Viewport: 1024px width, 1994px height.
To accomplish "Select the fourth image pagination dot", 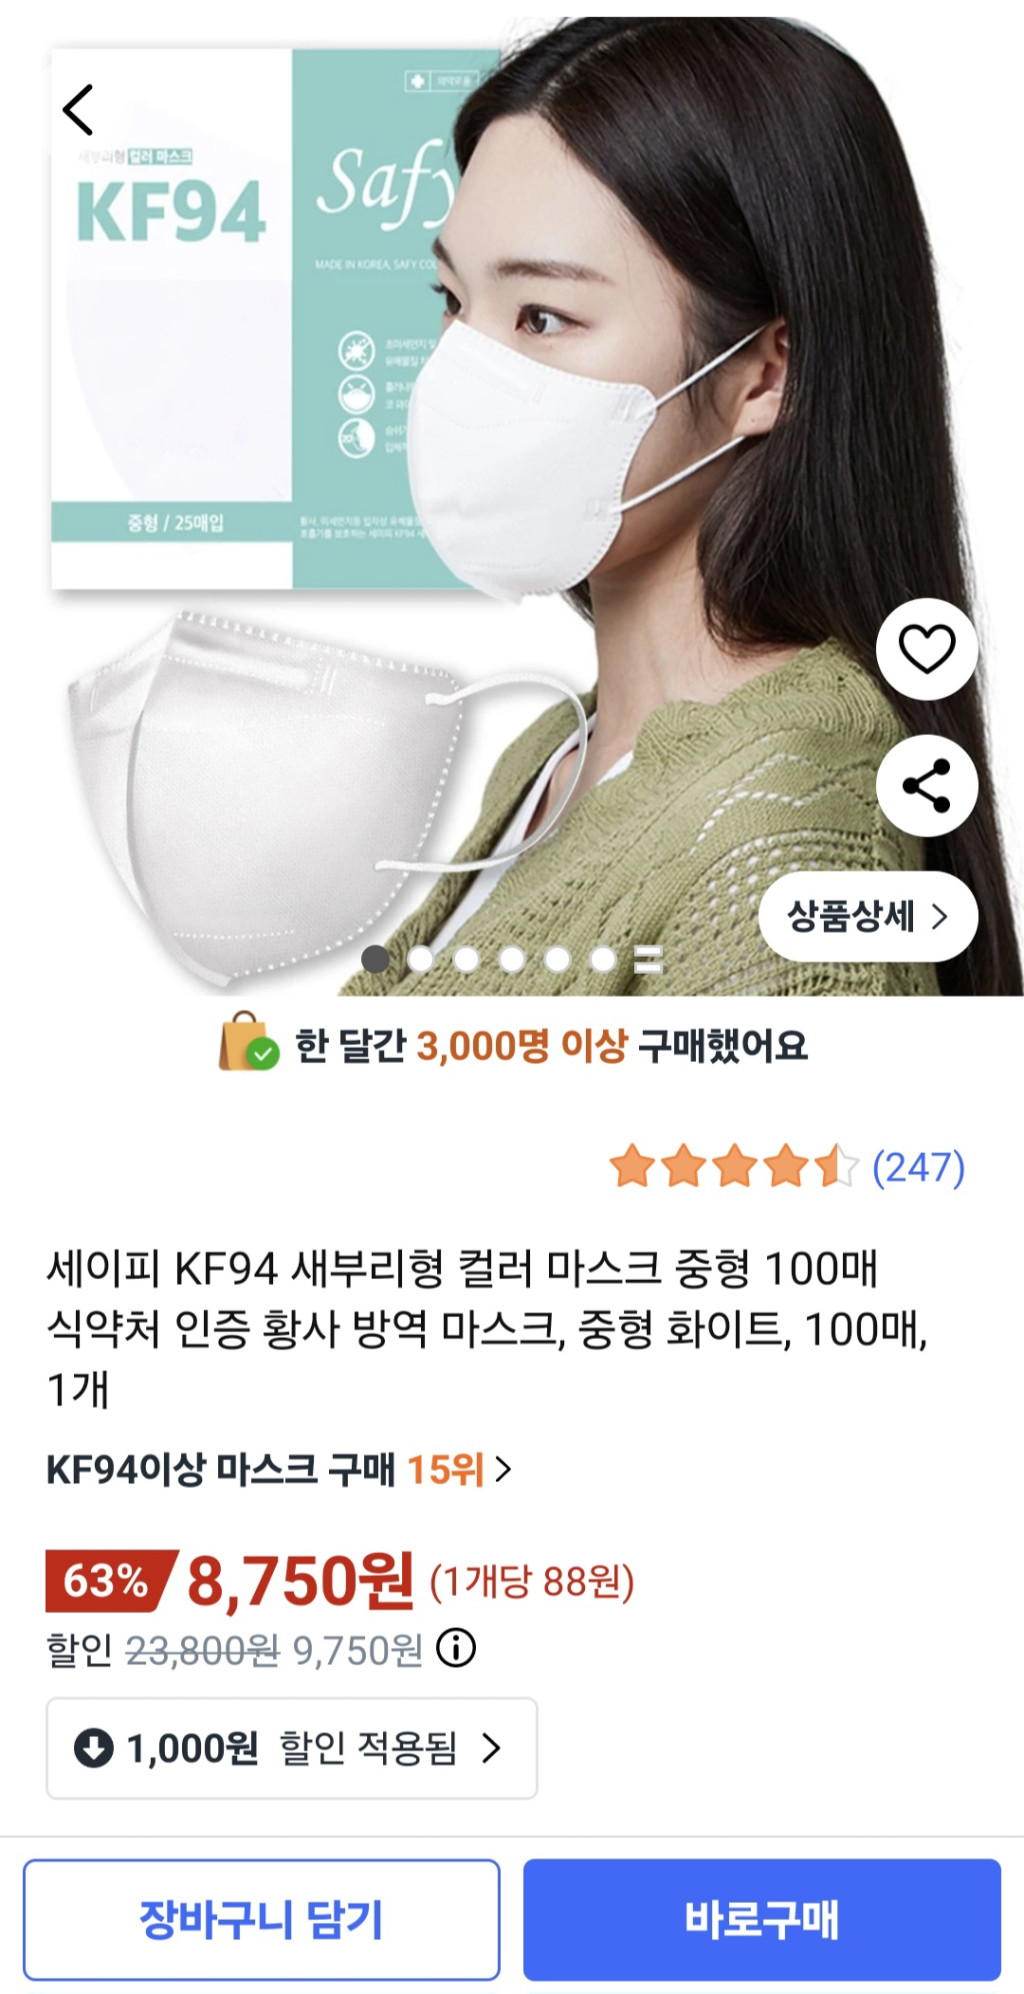I will (x=512, y=959).
